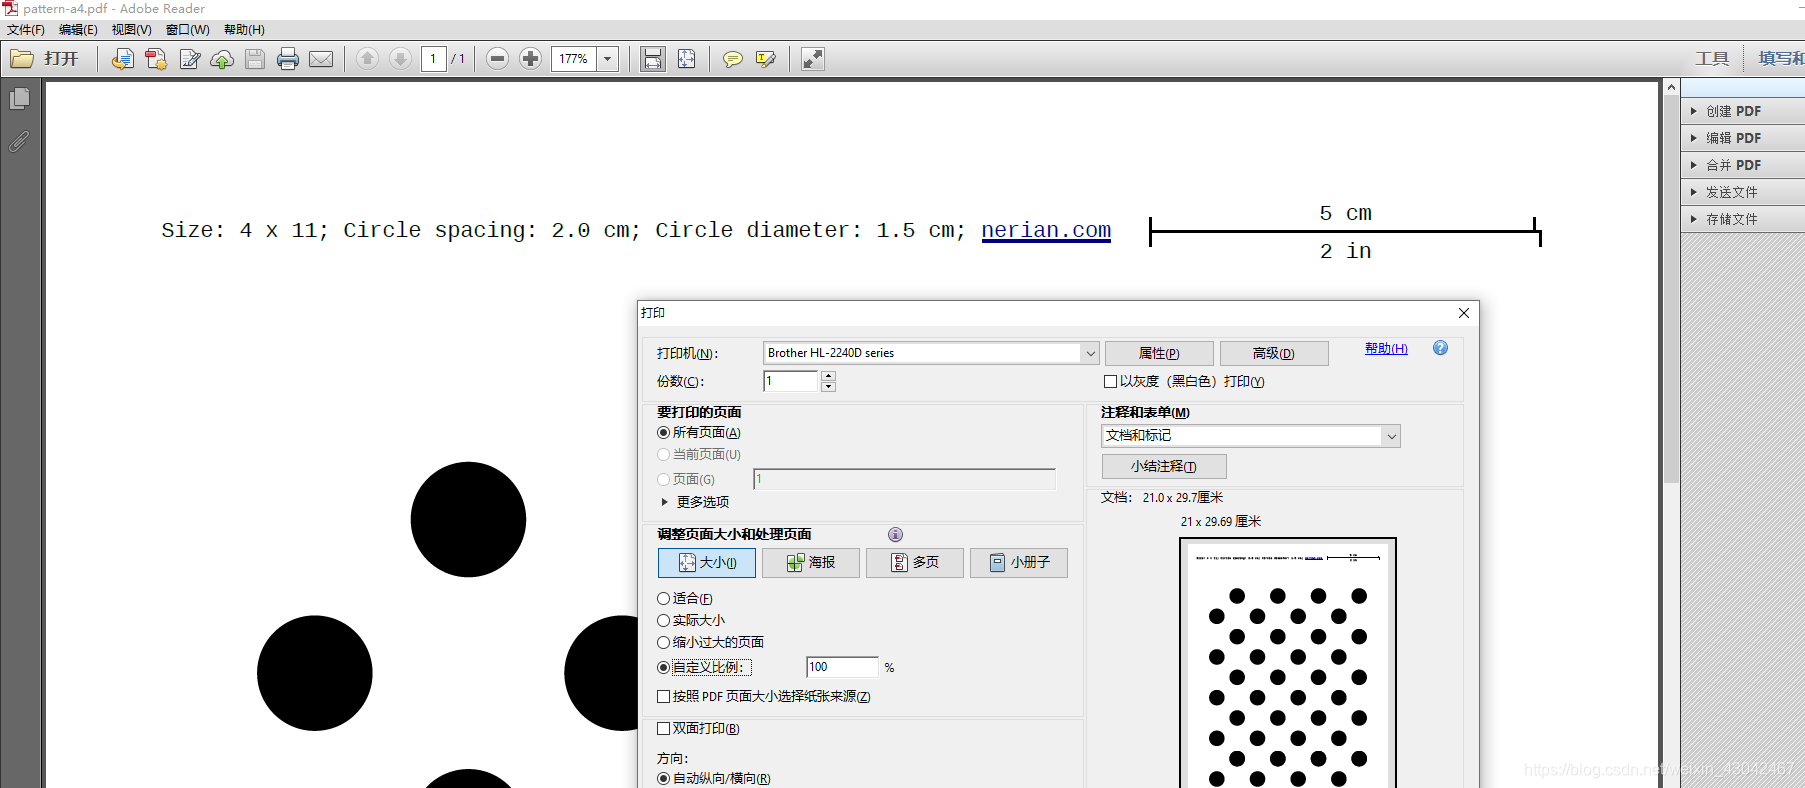This screenshot has height=788, width=1805.
Task: Decrease copies with the down stepper
Action: coord(828,387)
